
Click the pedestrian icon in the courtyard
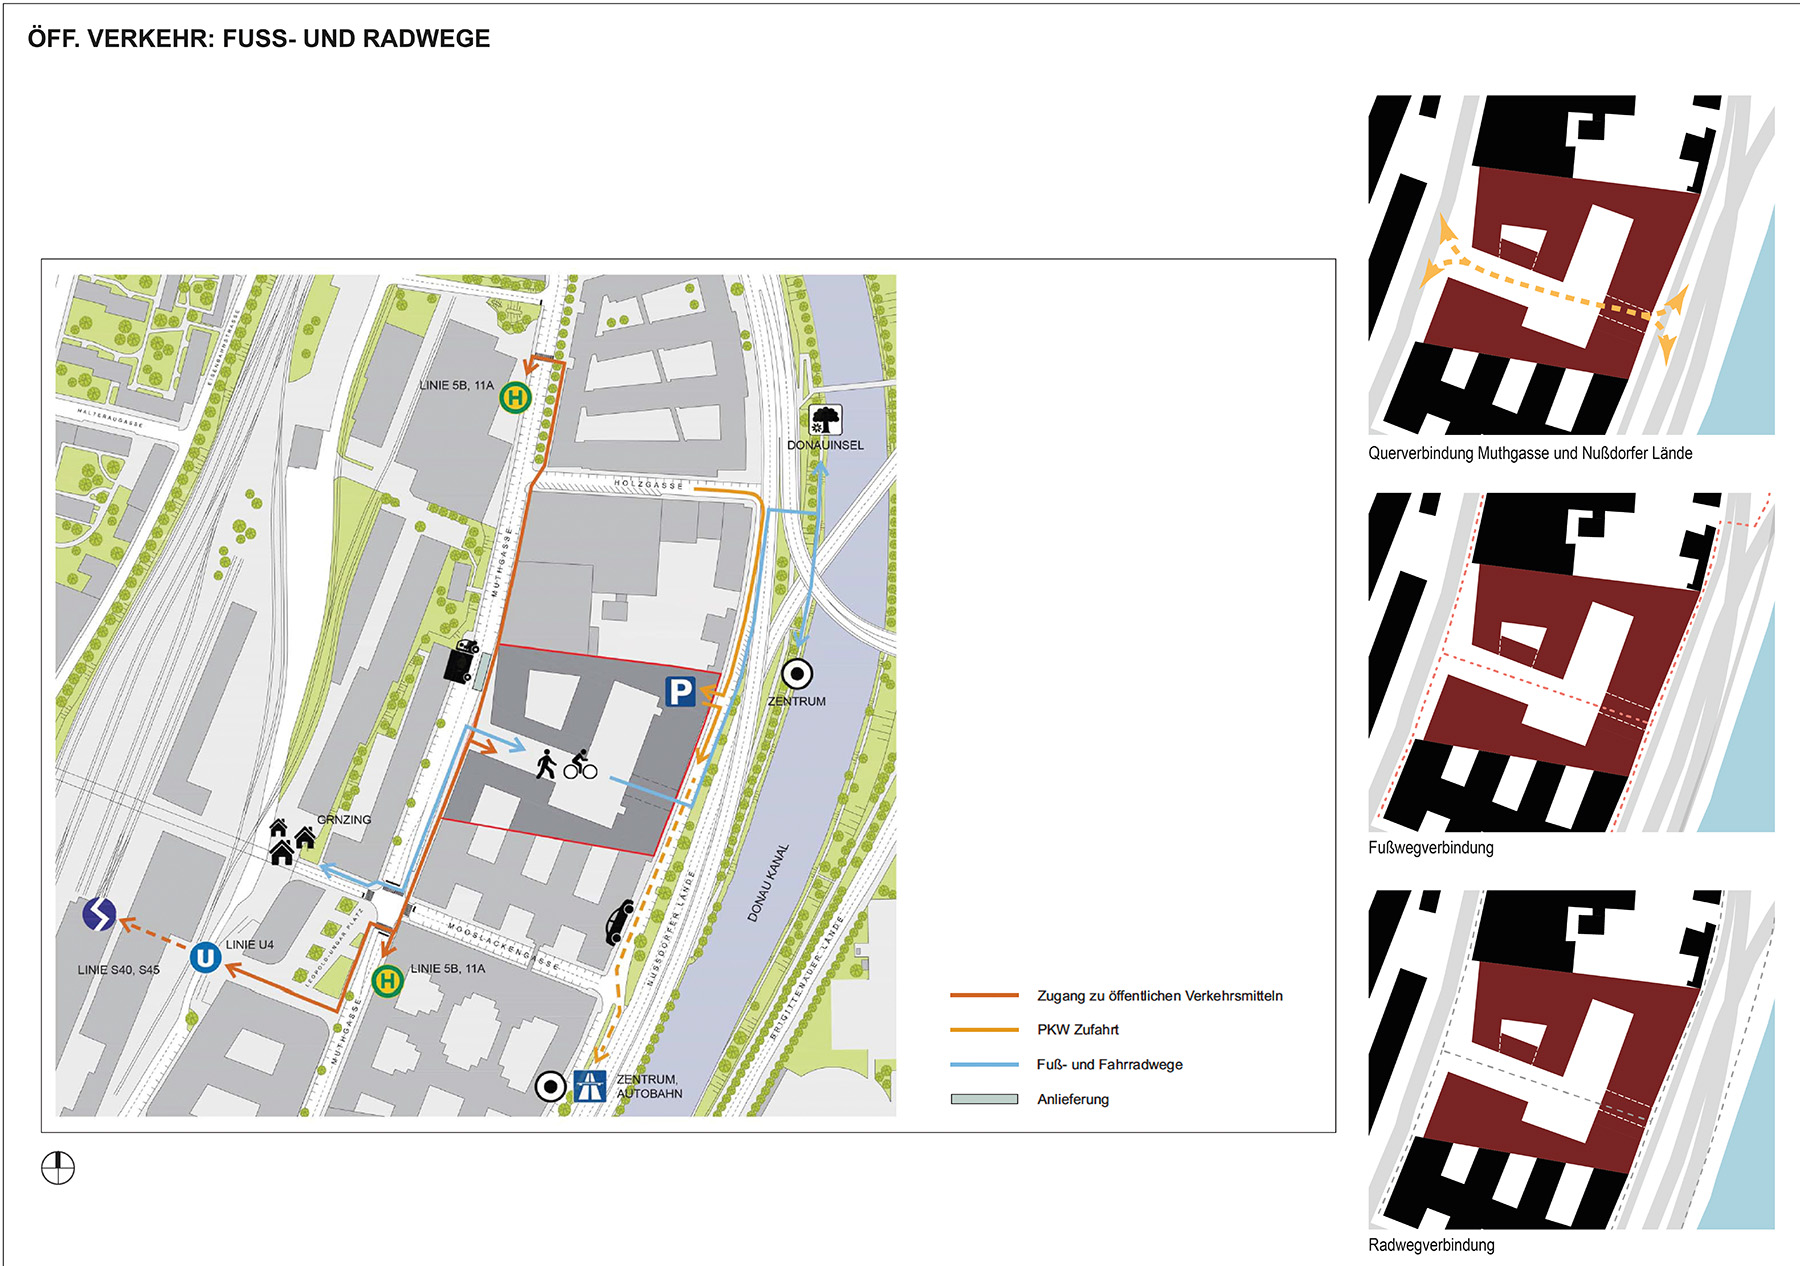[546, 765]
